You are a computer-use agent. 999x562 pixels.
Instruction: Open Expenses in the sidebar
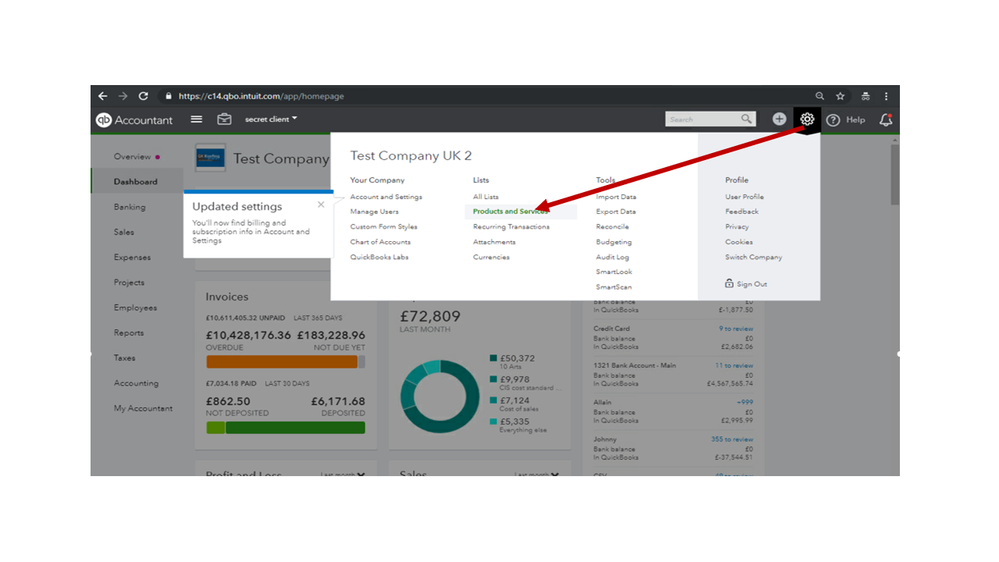tap(133, 257)
